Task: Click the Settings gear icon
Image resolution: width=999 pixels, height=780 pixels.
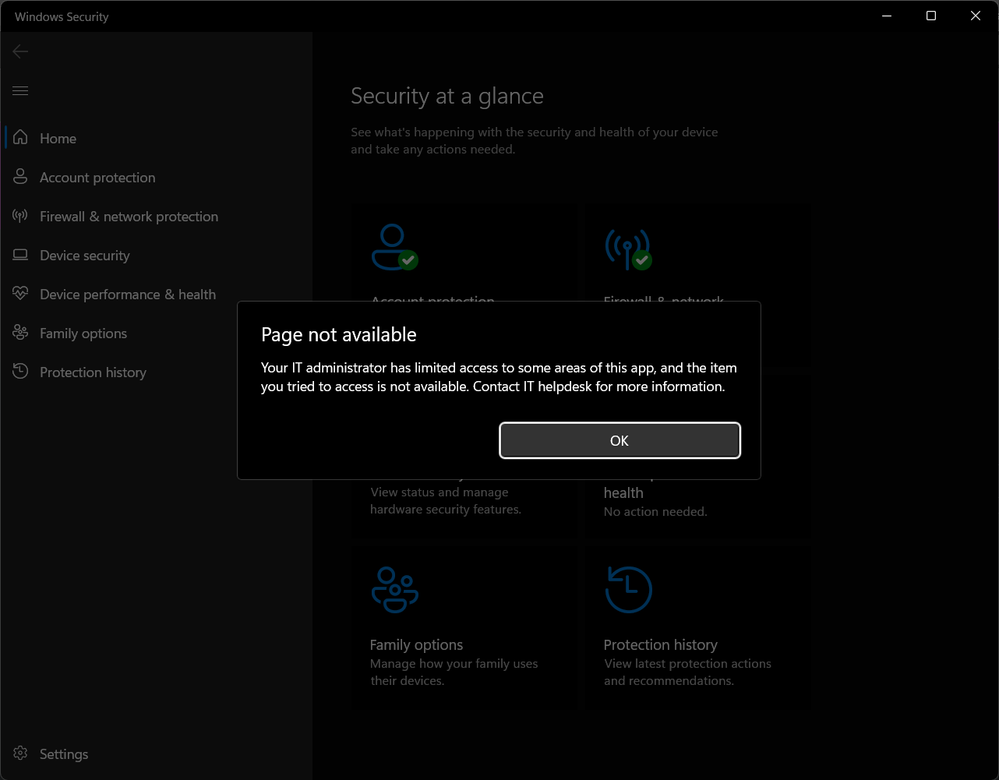Action: click(20, 753)
